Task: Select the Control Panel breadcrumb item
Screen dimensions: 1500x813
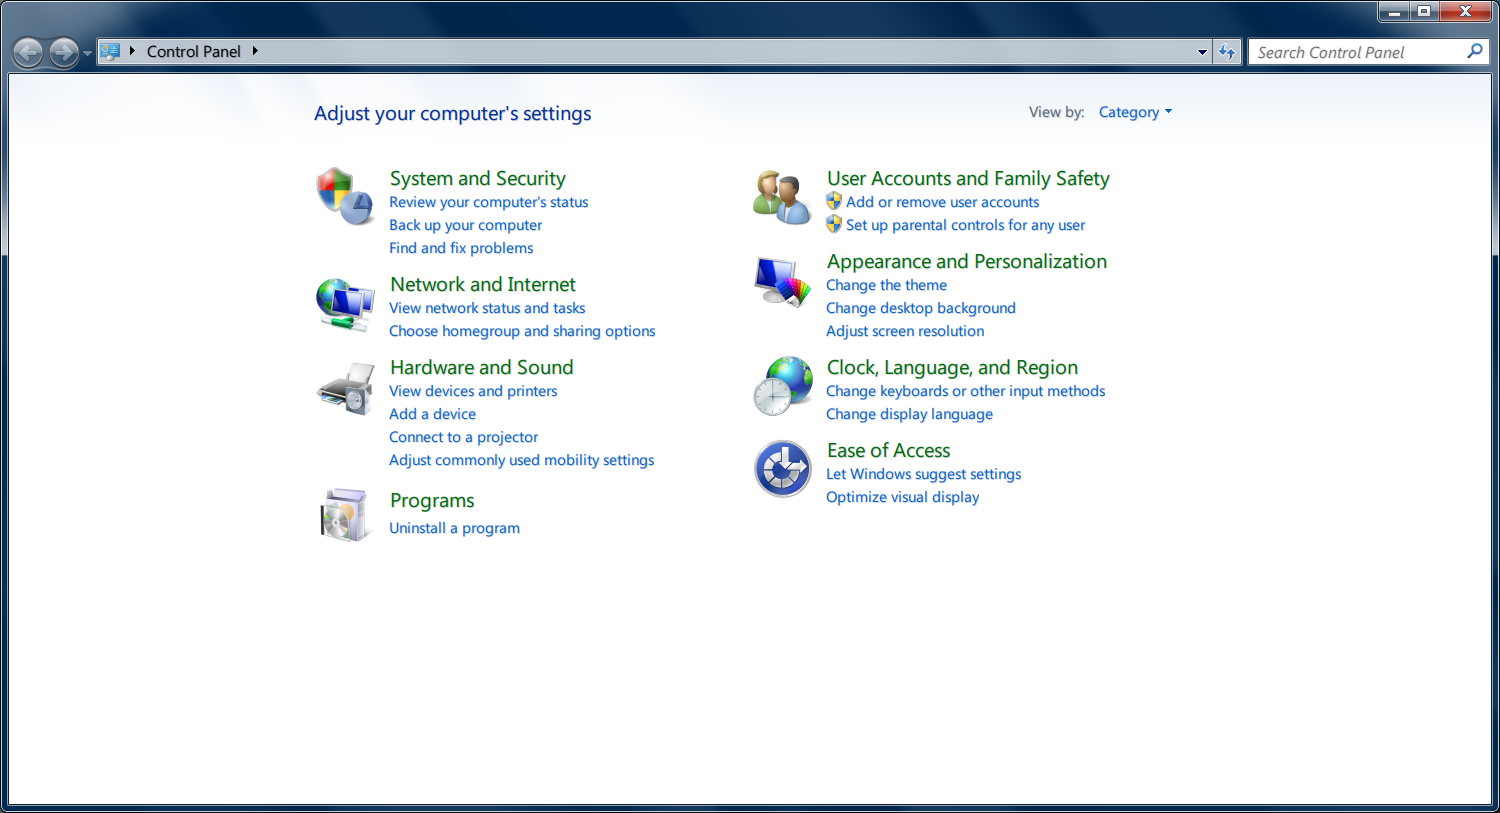Action: point(194,52)
